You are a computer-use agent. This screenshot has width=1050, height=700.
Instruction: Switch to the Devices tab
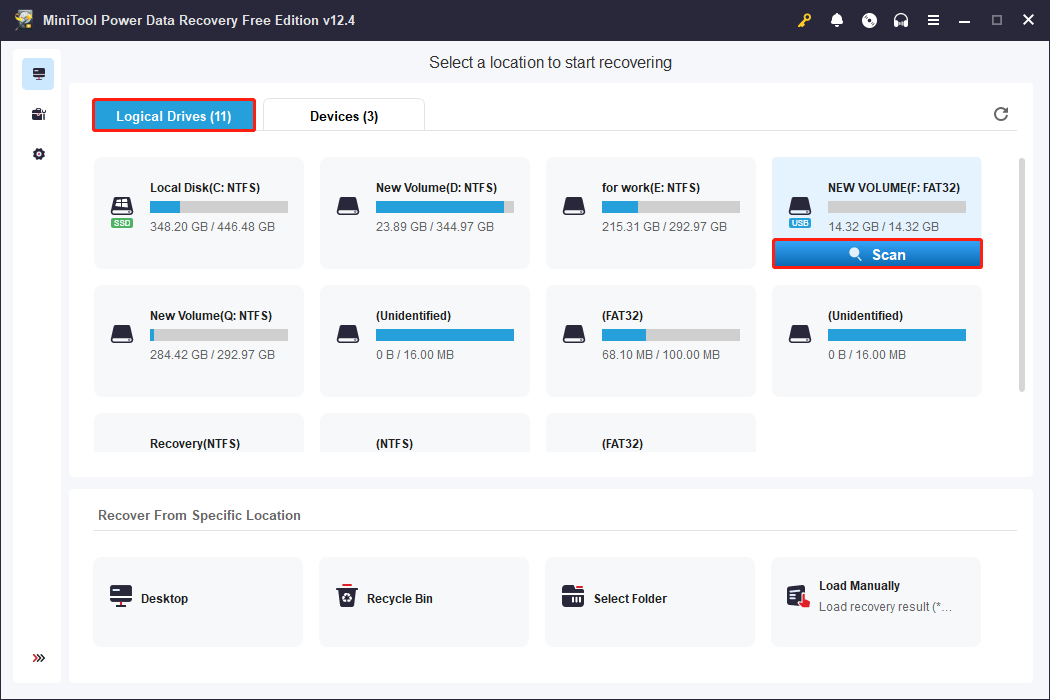[x=344, y=116]
